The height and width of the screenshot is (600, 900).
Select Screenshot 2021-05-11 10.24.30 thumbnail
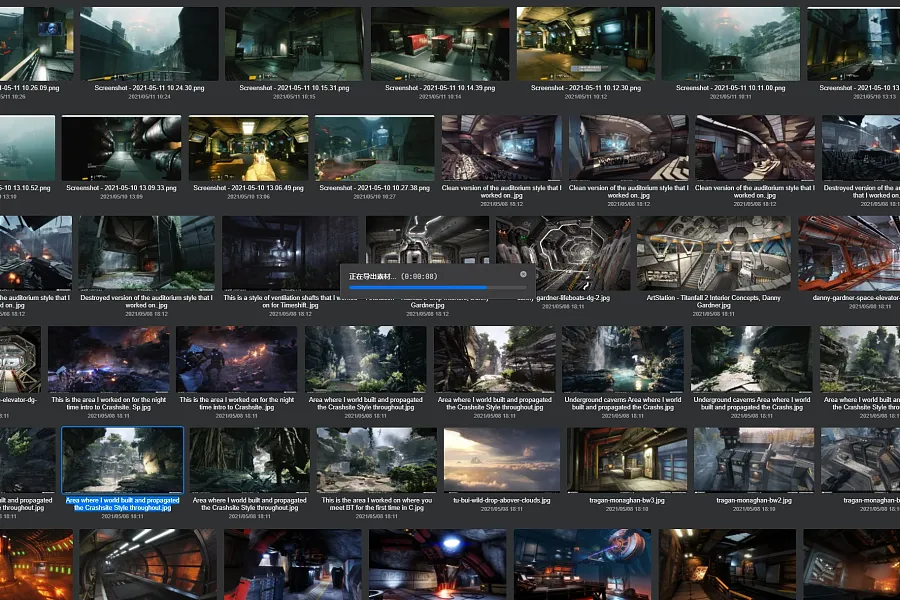tap(148, 44)
